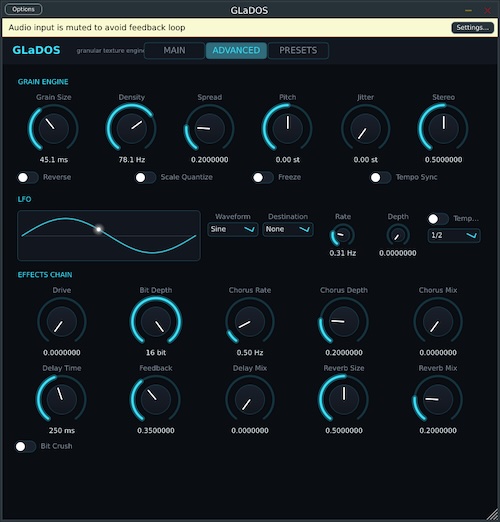Image resolution: width=500 pixels, height=522 pixels.
Task: Click the 0.50 Hz Chorus Rate value
Action: pos(250,352)
